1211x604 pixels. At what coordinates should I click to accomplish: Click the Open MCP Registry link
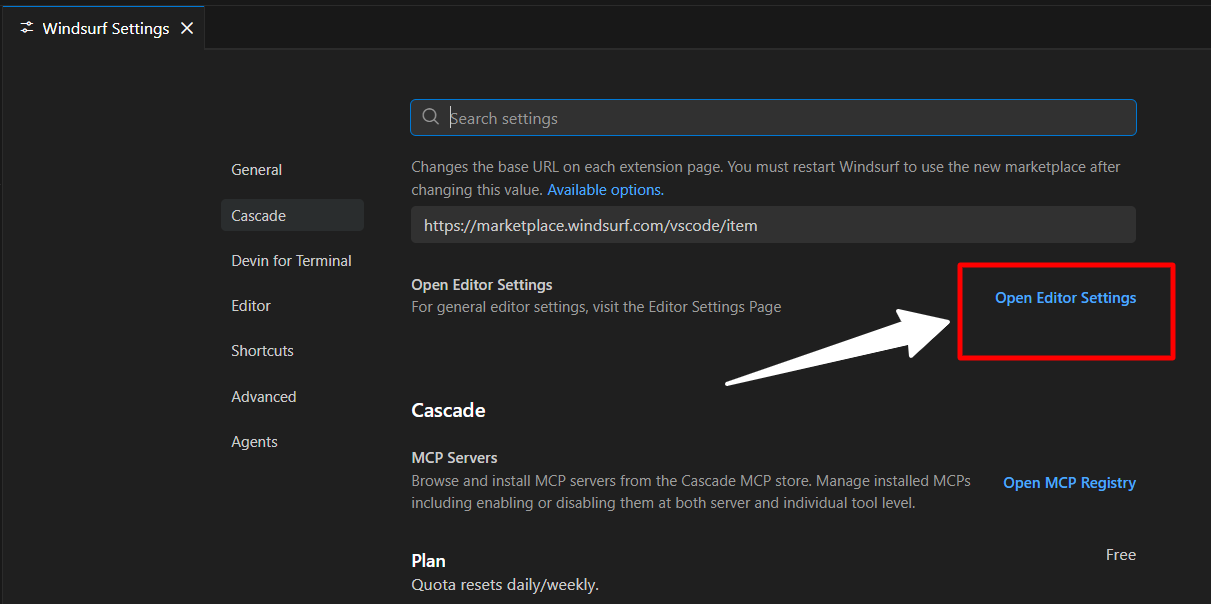tap(1069, 483)
